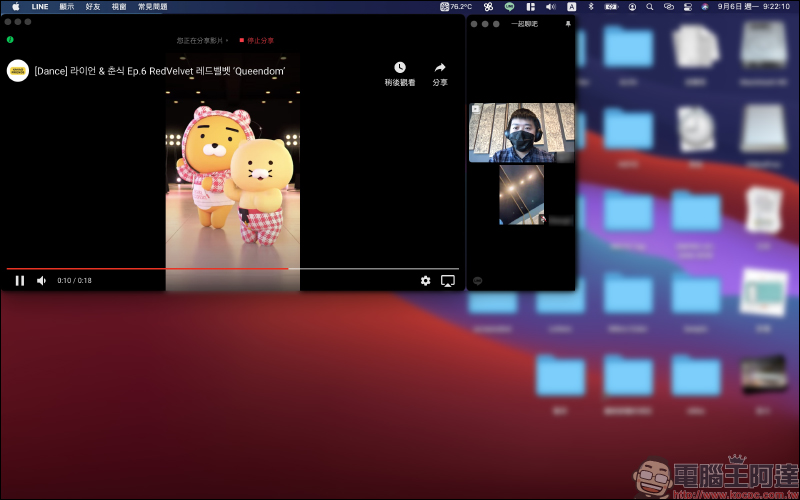Mute the video volume speaker icon
The image size is (800, 500).
pyautogui.click(x=42, y=281)
